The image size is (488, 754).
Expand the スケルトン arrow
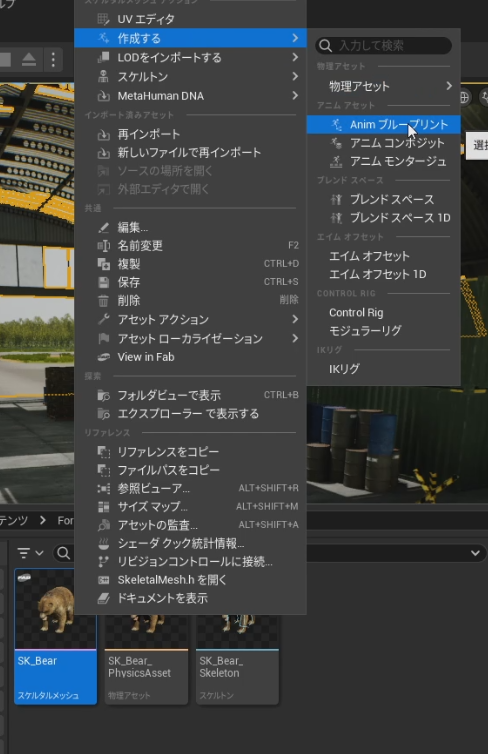coord(295,76)
